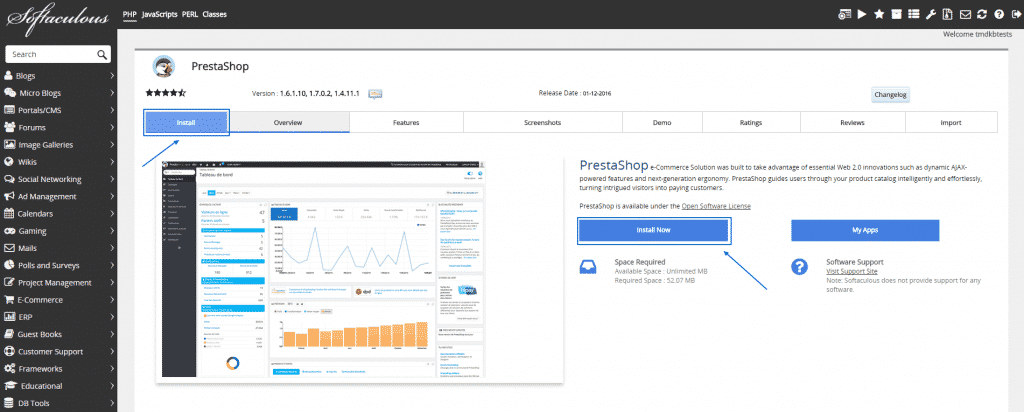This screenshot has width=1024, height=412.
Task: Click the PrestaShop logo icon
Action: 163,67
